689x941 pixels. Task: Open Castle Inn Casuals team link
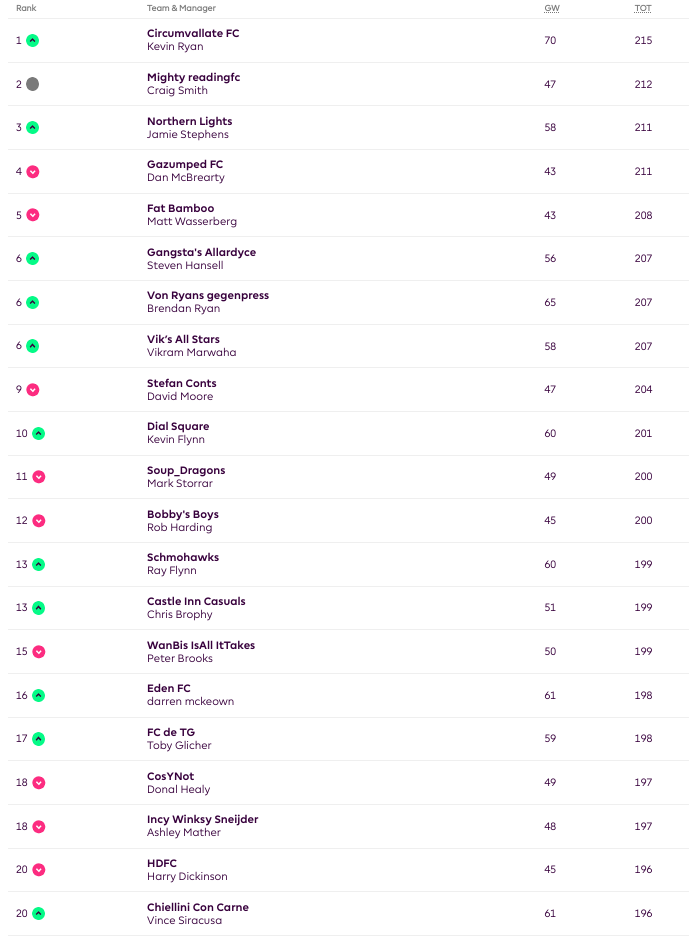pos(196,601)
